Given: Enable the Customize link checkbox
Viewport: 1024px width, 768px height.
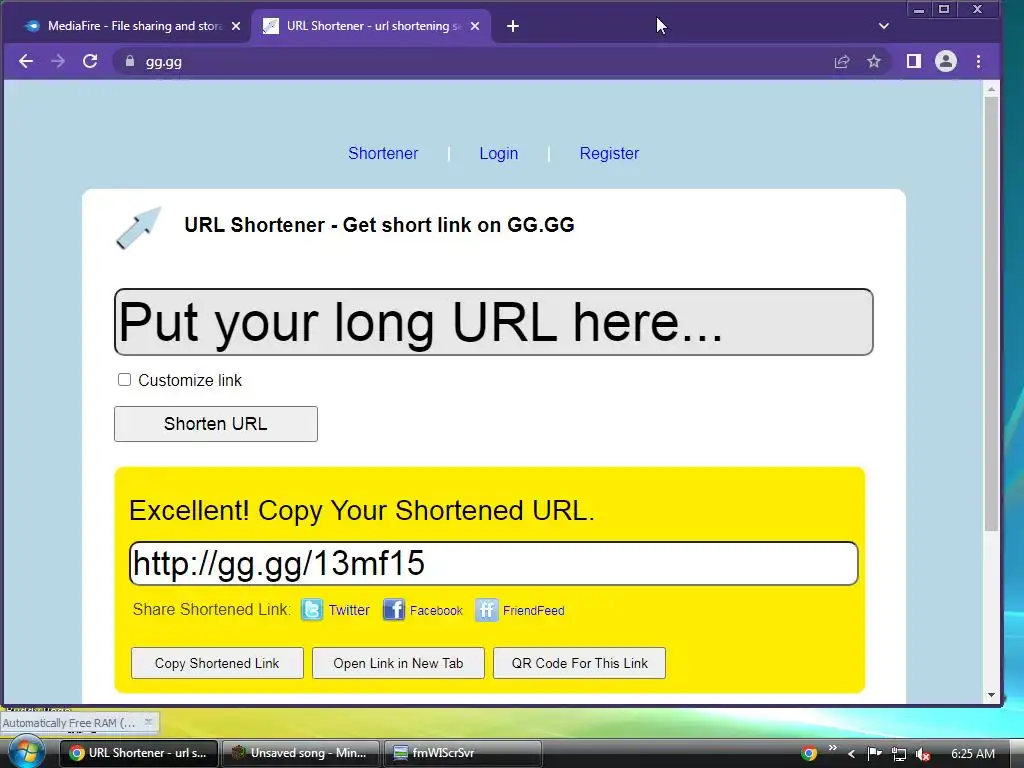Looking at the screenshot, I should point(124,379).
